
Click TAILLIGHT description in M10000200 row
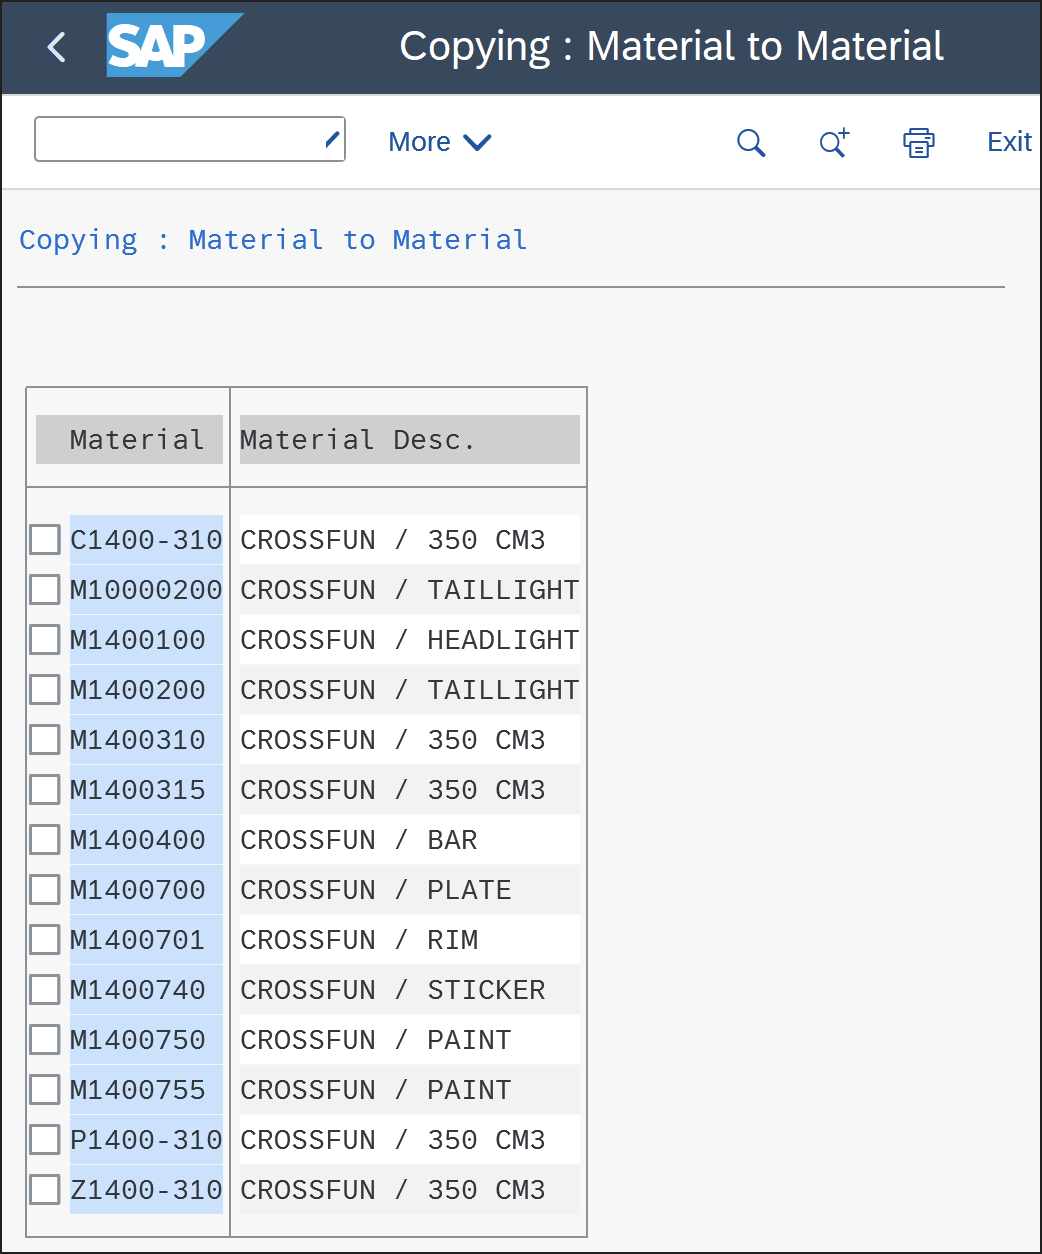pos(410,590)
